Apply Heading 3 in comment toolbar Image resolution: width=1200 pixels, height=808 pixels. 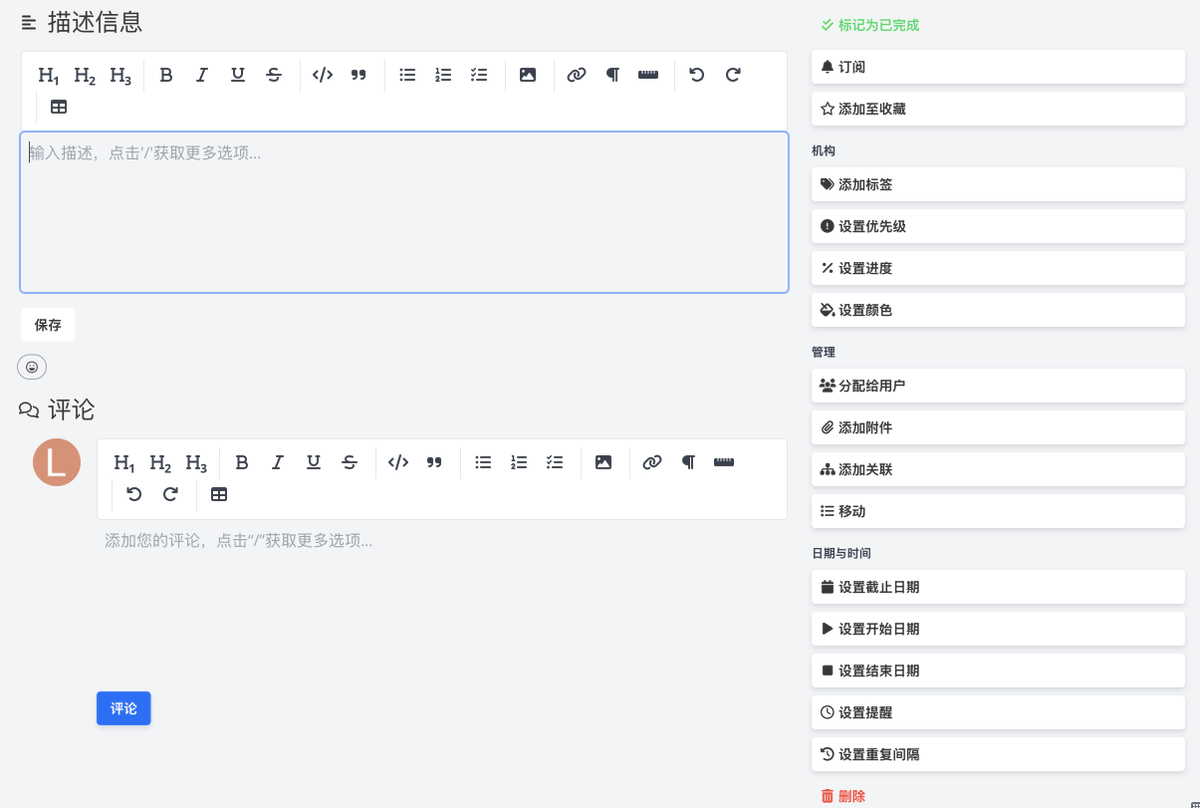pos(196,463)
